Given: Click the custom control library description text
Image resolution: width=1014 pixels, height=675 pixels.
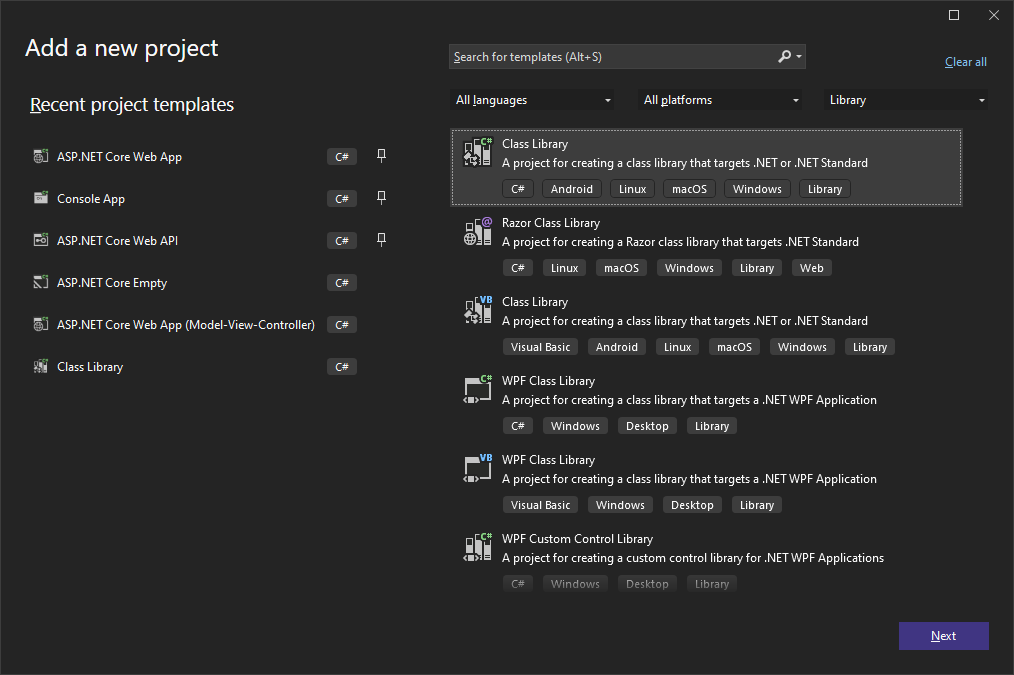Looking at the screenshot, I should point(693,558).
